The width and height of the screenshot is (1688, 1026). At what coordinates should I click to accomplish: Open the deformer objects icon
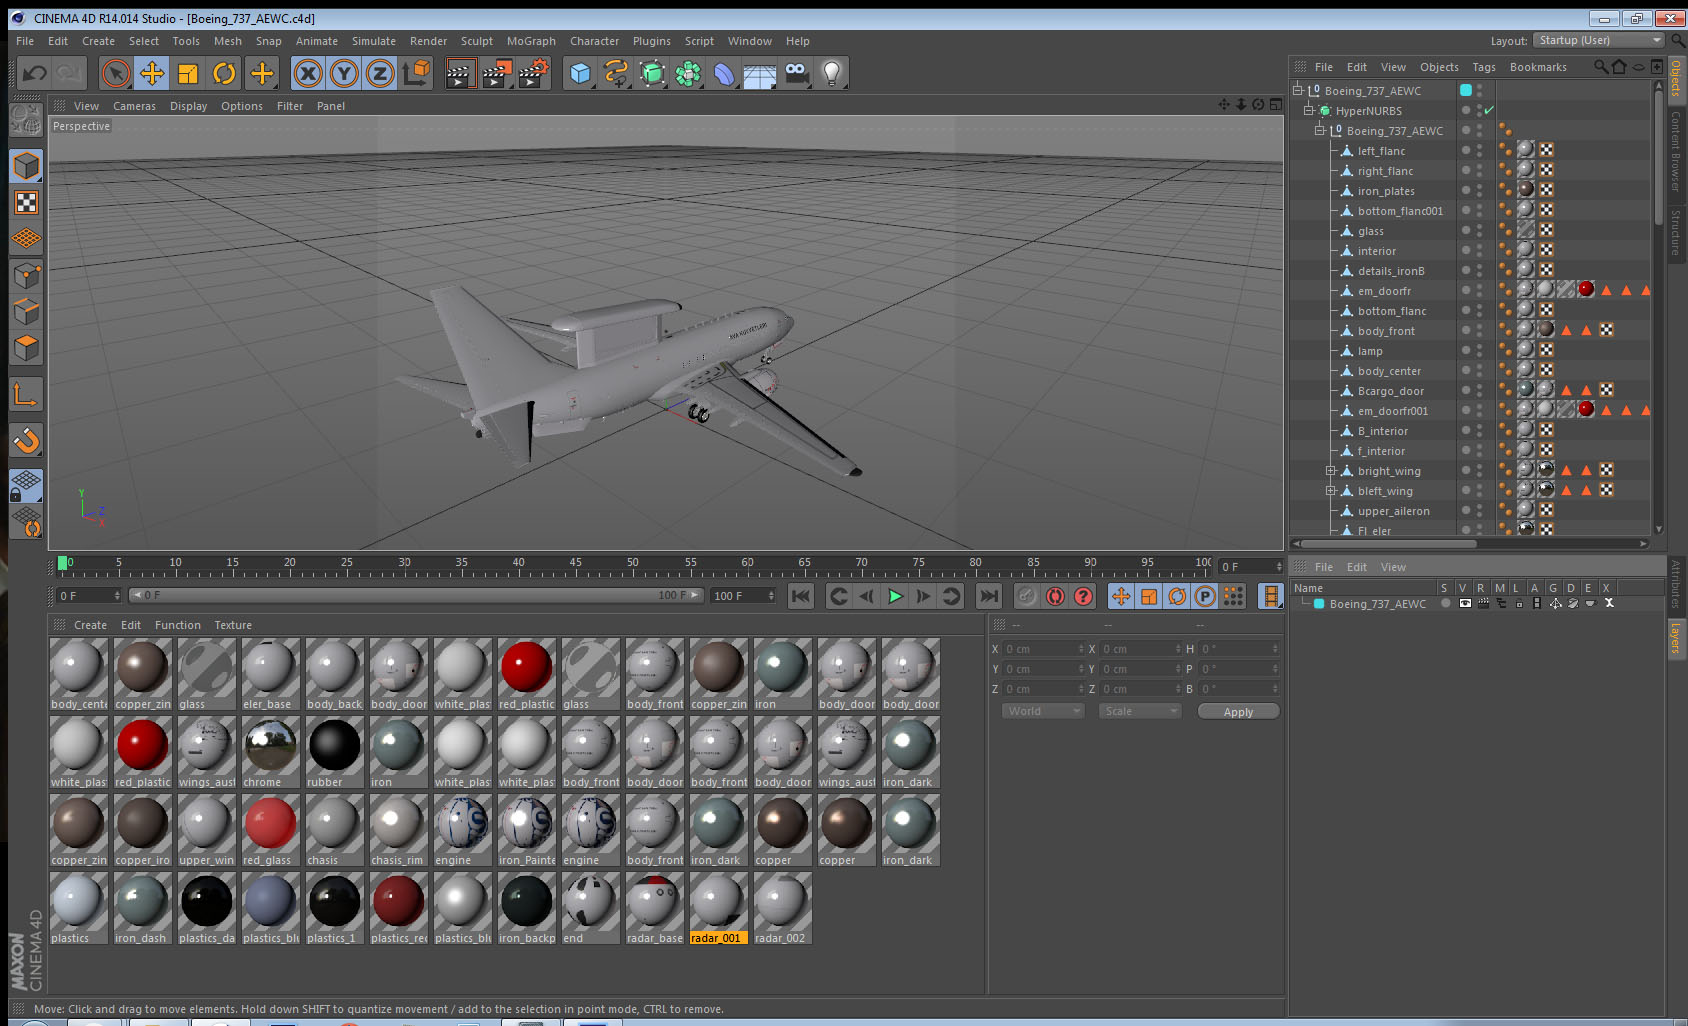click(x=724, y=73)
